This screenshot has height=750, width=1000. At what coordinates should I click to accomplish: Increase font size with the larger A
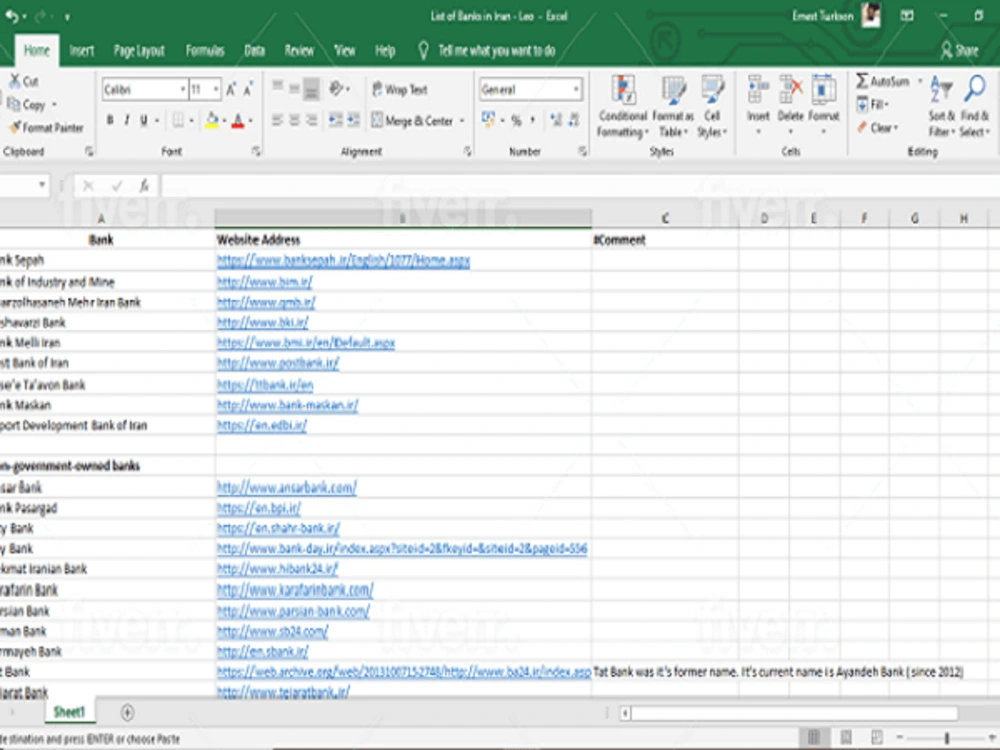(x=232, y=89)
